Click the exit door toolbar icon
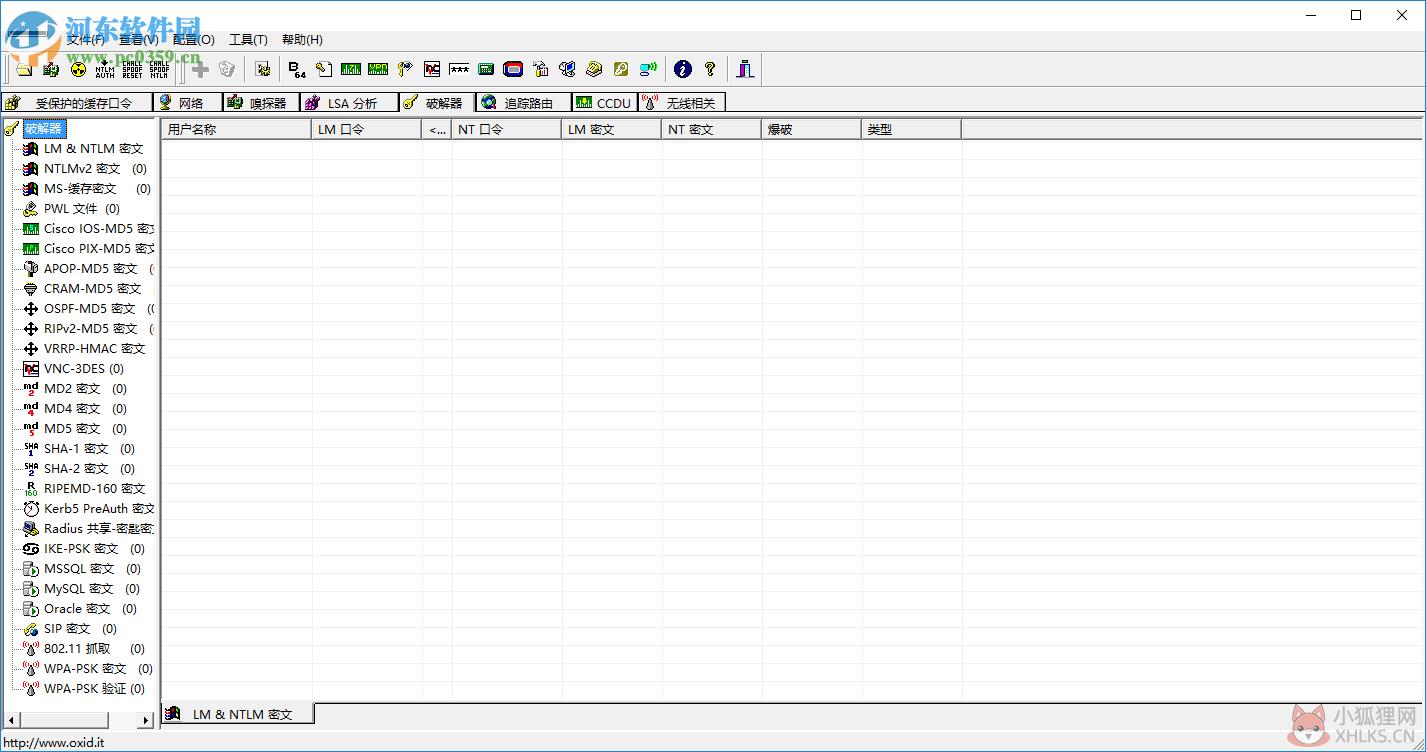Screen dimensions: 1426x752 [745, 69]
